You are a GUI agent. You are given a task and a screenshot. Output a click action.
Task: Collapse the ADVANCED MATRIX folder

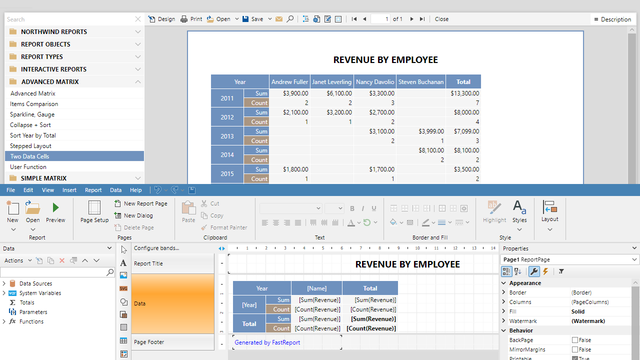pyautogui.click(x=138, y=82)
